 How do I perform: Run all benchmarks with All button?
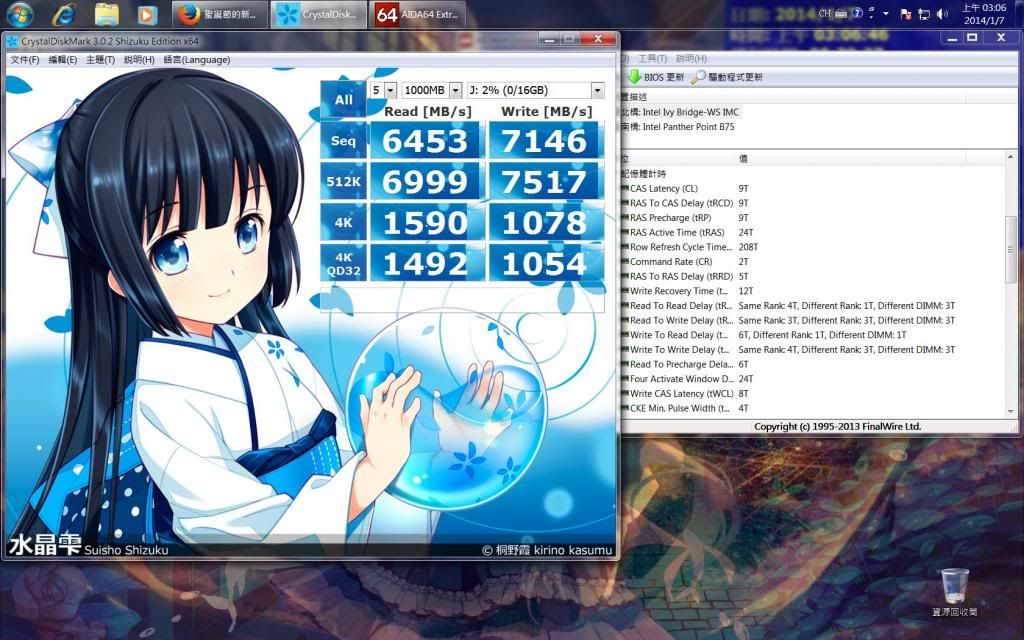[344, 99]
